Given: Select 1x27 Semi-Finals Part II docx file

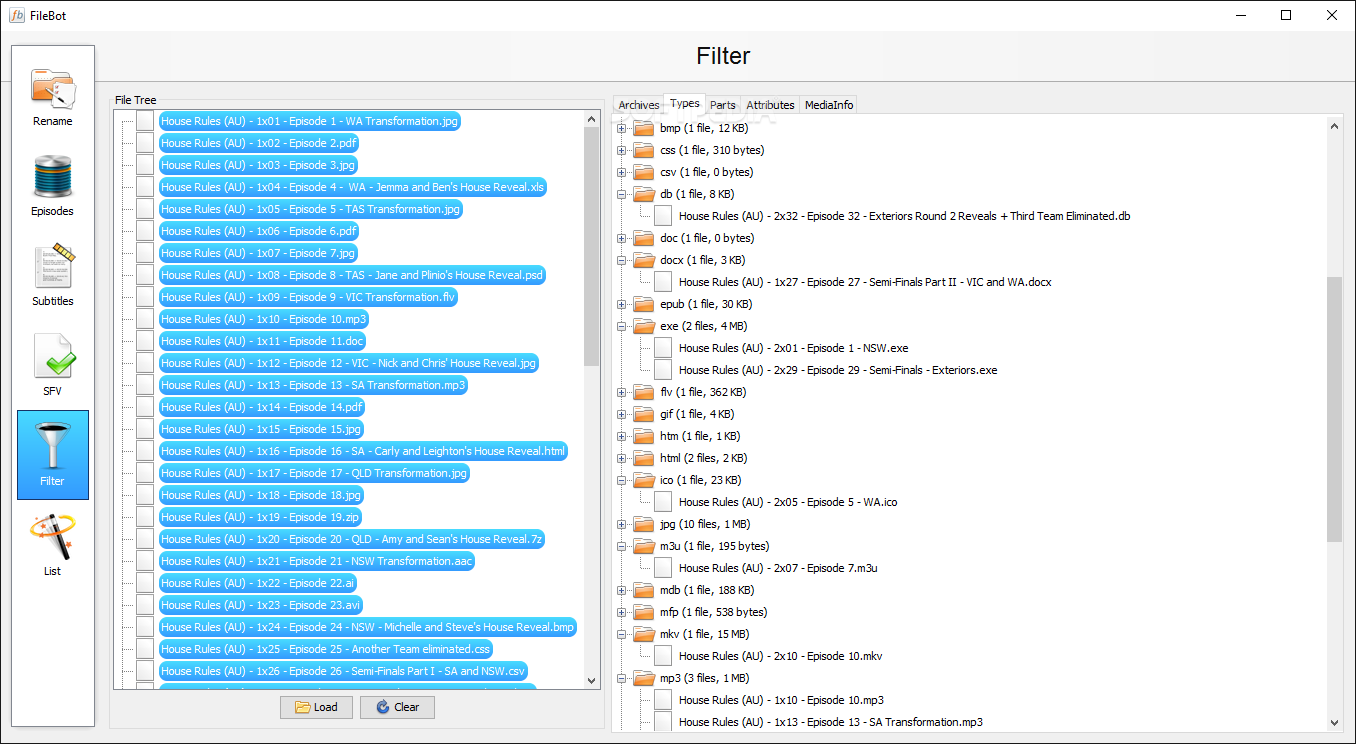Looking at the screenshot, I should [864, 282].
